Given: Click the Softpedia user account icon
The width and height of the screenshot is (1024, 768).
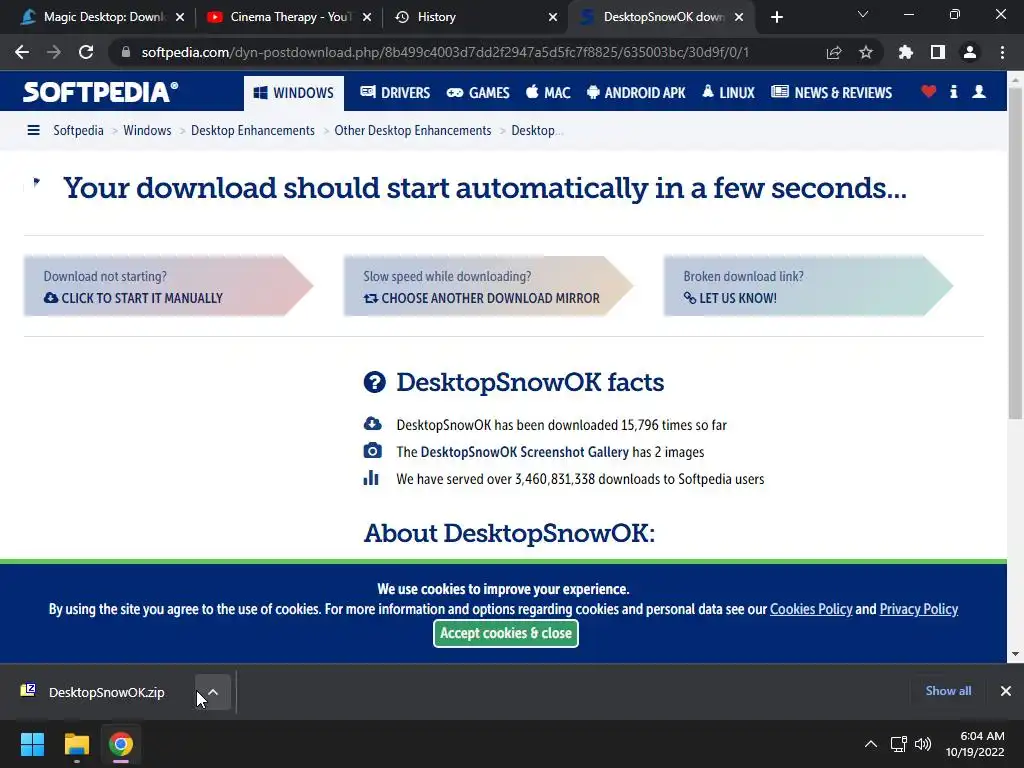Looking at the screenshot, I should (979, 92).
